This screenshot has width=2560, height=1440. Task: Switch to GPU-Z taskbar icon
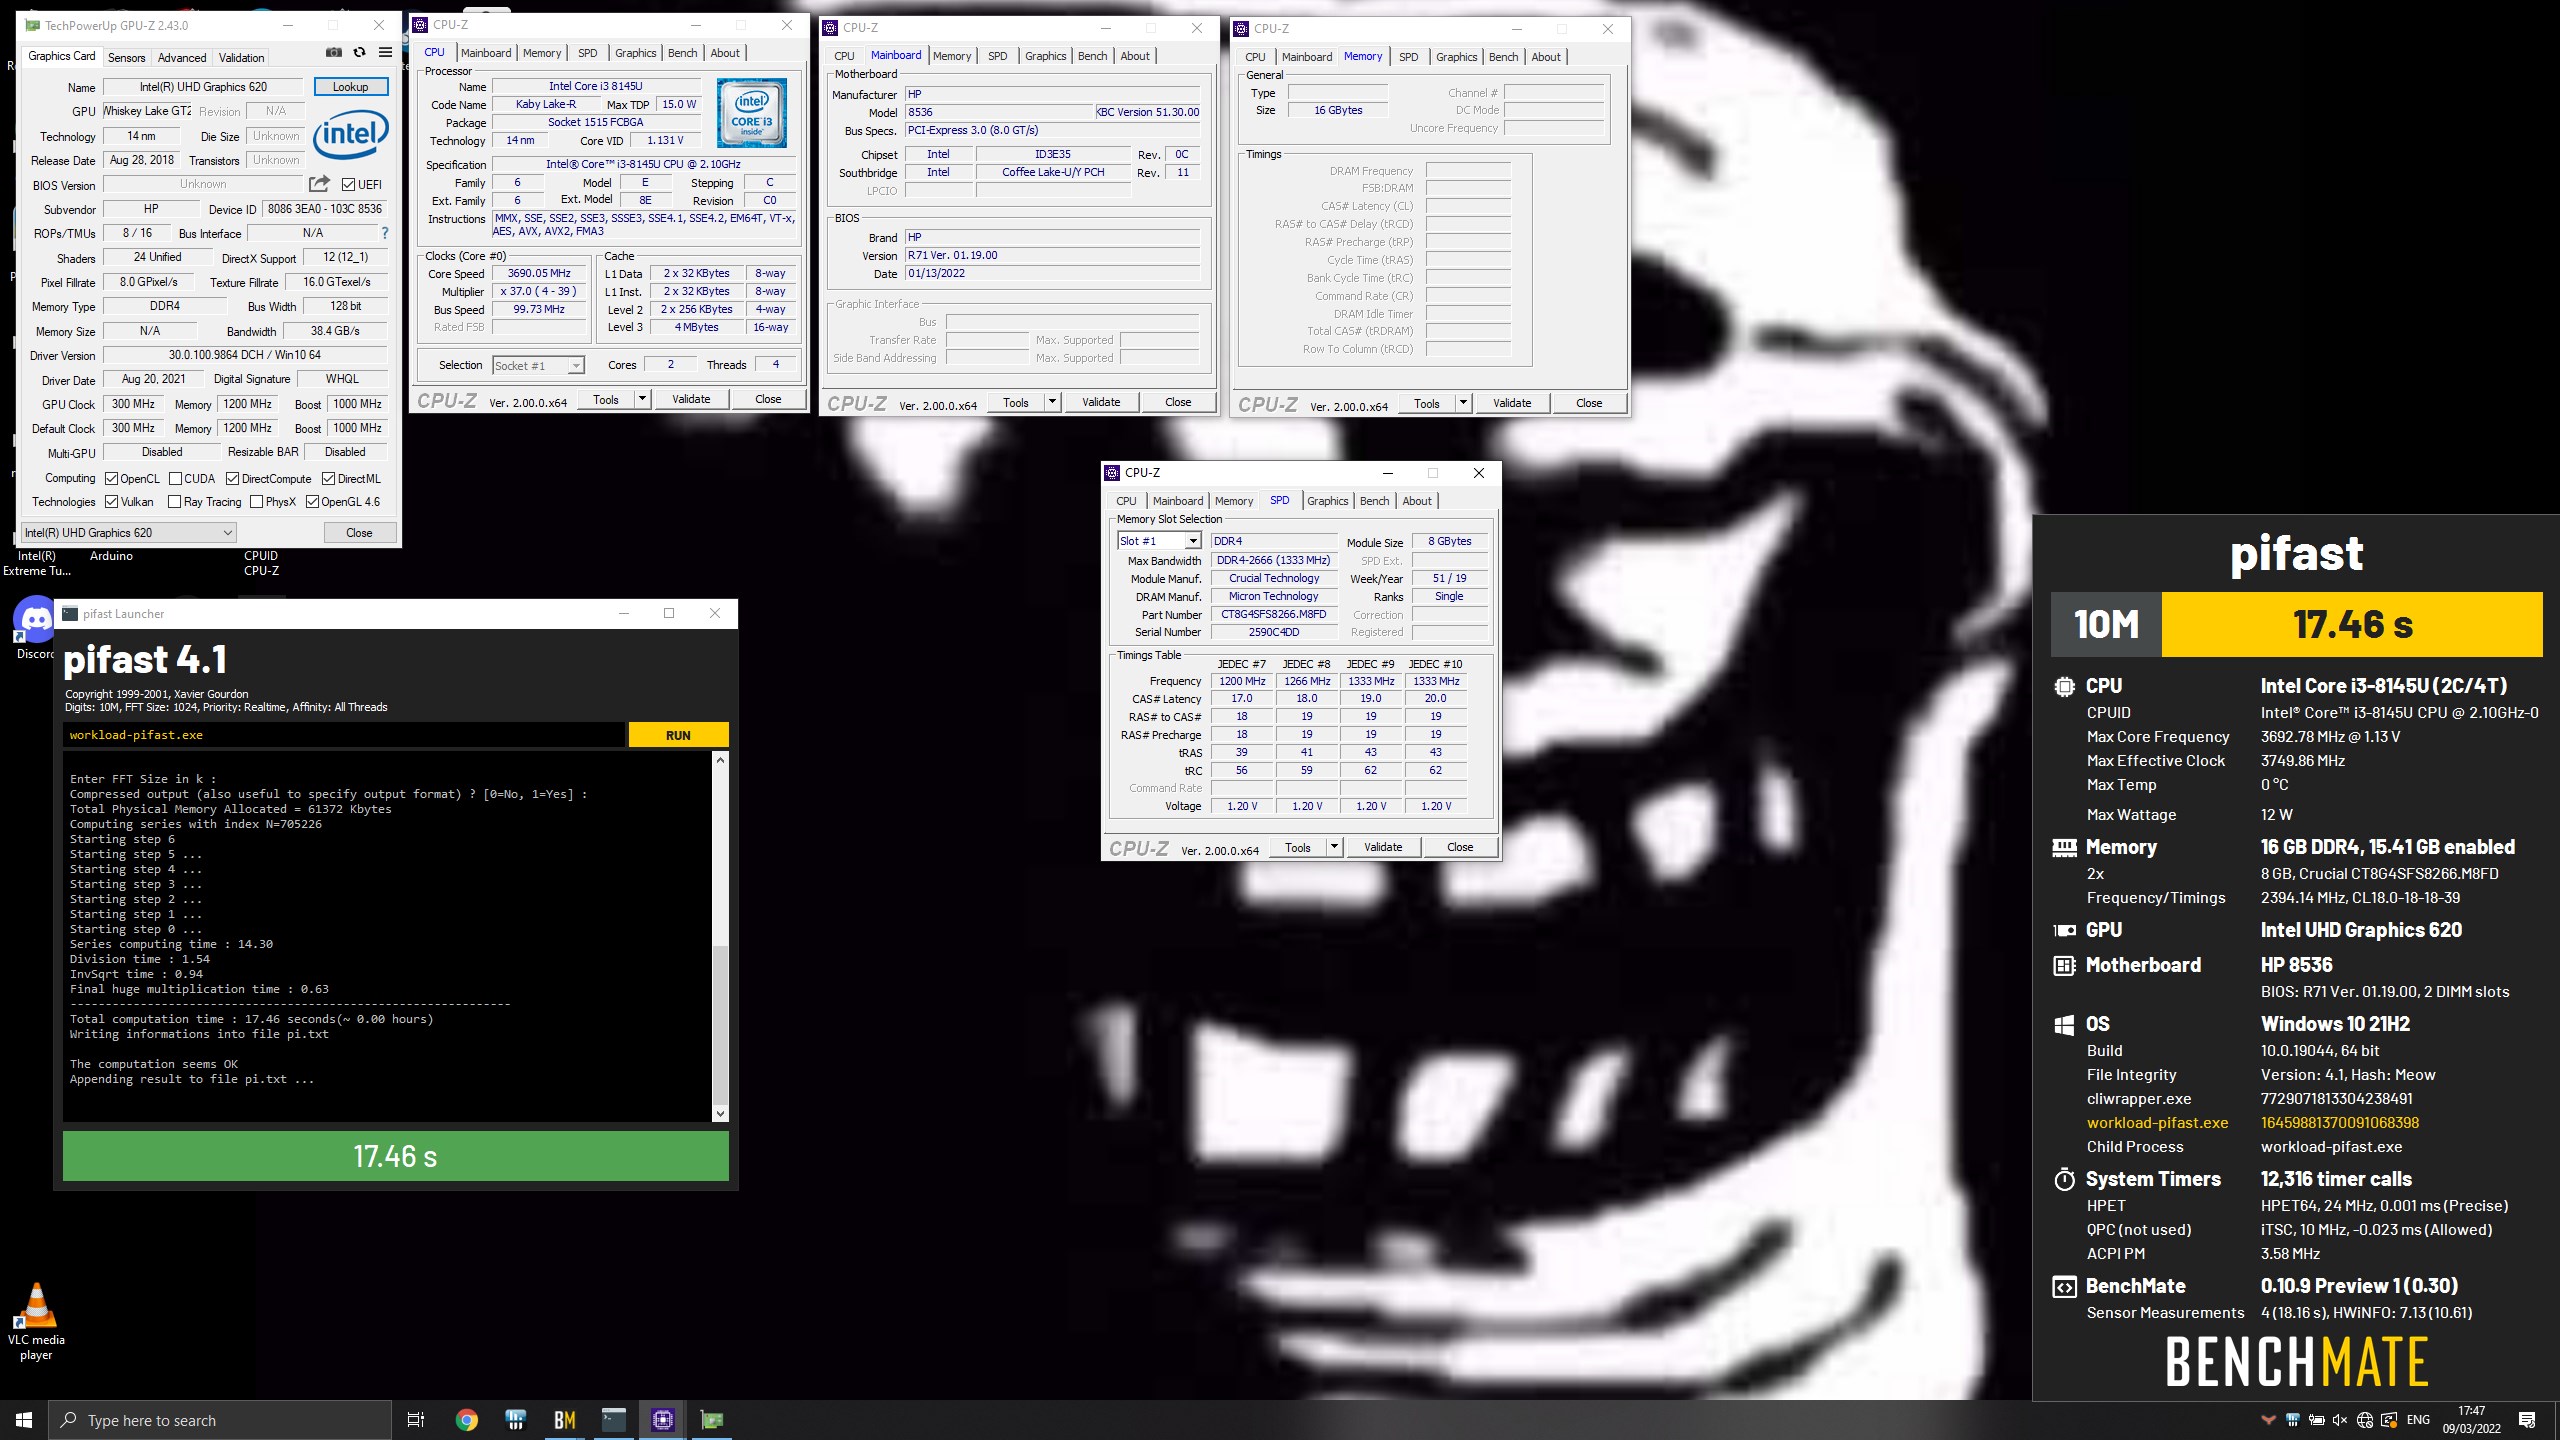pos(711,1420)
